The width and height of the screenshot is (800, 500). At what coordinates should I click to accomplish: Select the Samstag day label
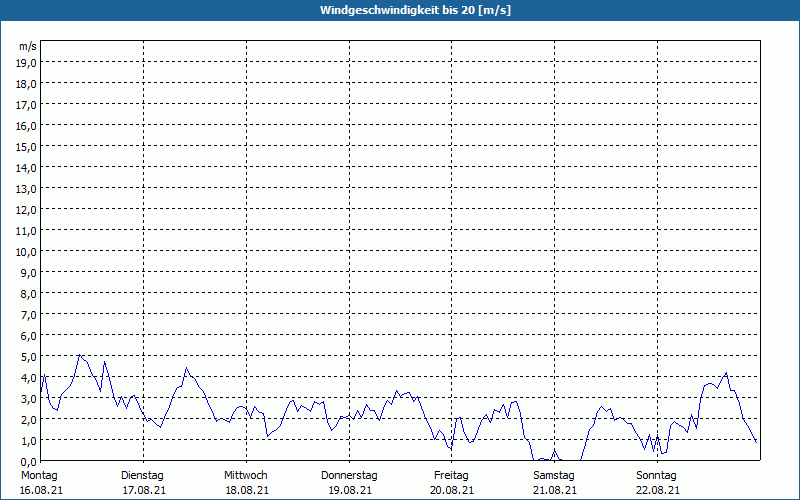(x=554, y=475)
